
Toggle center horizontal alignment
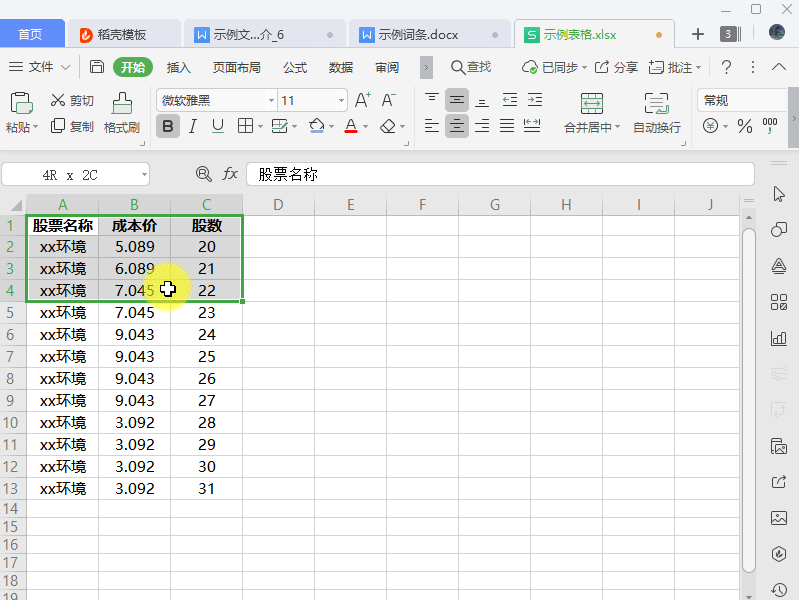(457, 127)
